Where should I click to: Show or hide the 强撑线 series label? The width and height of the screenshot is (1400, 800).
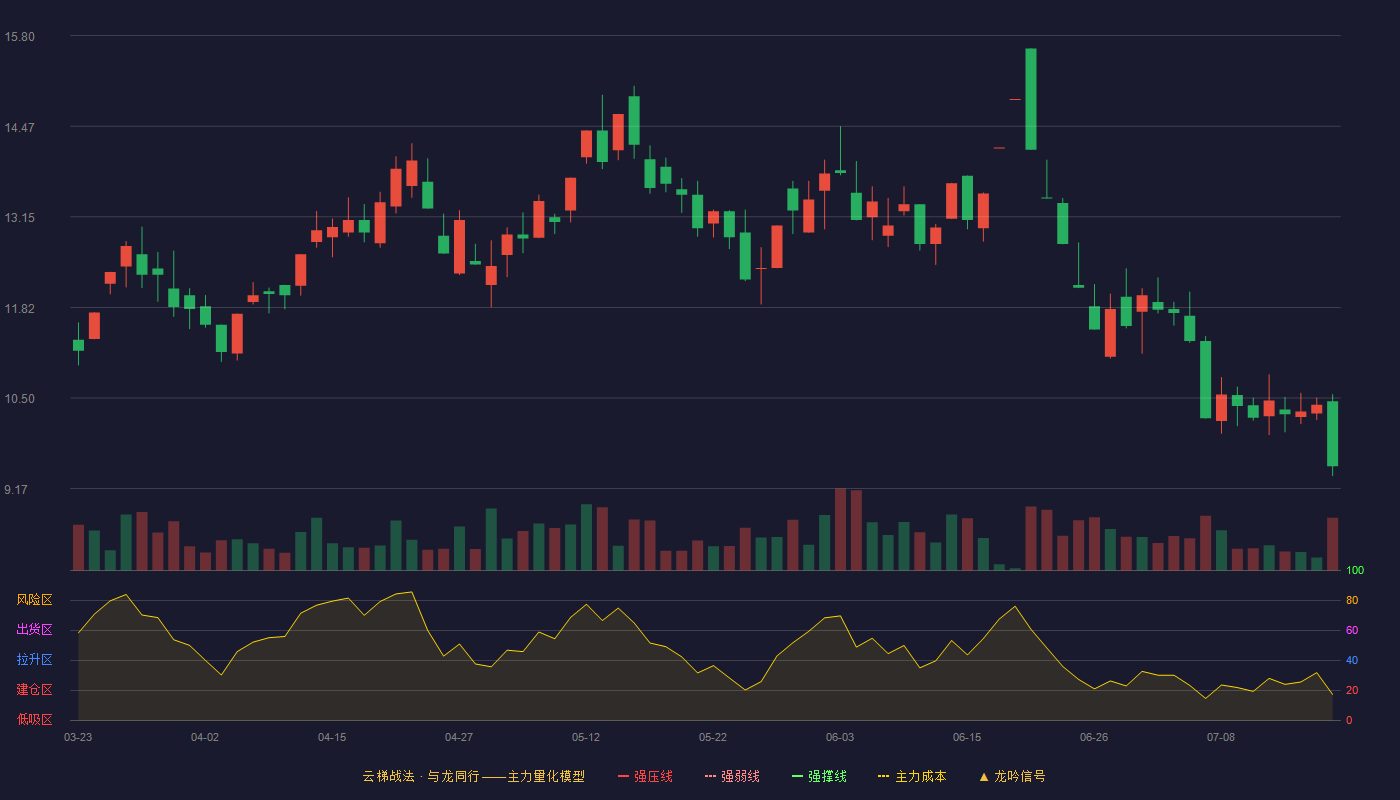pos(827,776)
